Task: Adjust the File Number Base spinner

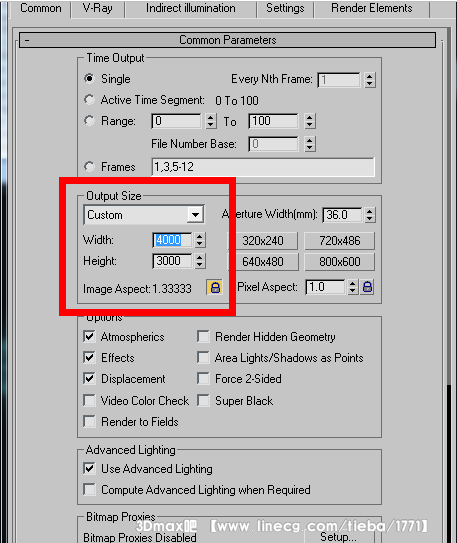Action: pos(310,144)
